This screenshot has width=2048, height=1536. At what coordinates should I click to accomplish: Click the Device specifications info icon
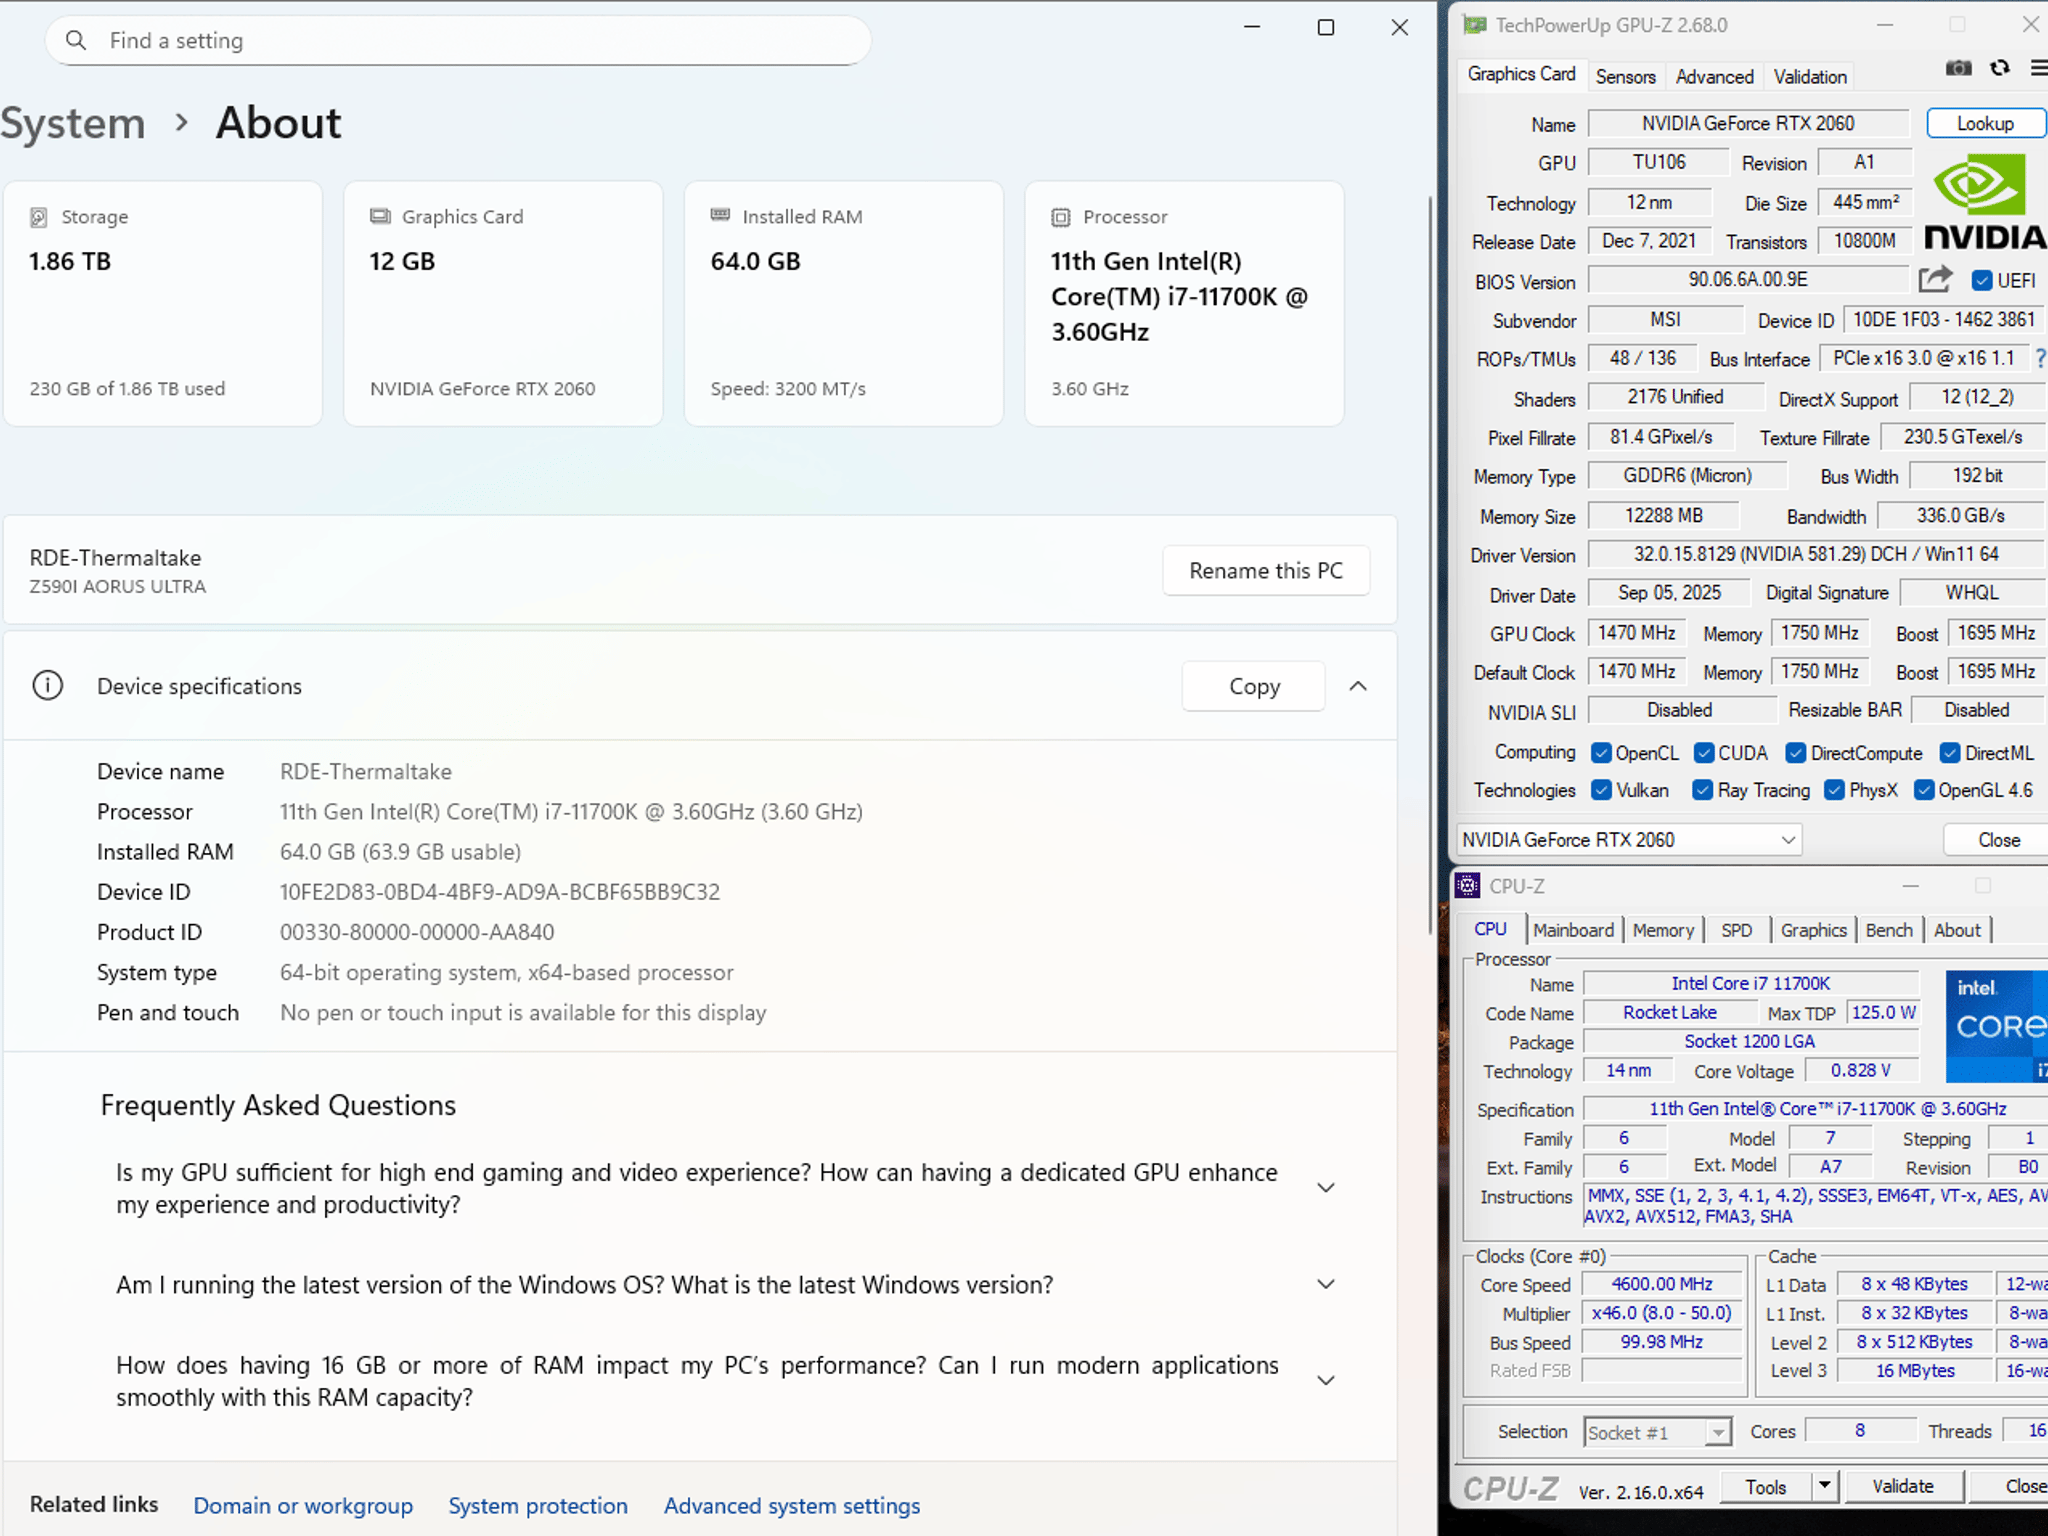(48, 686)
